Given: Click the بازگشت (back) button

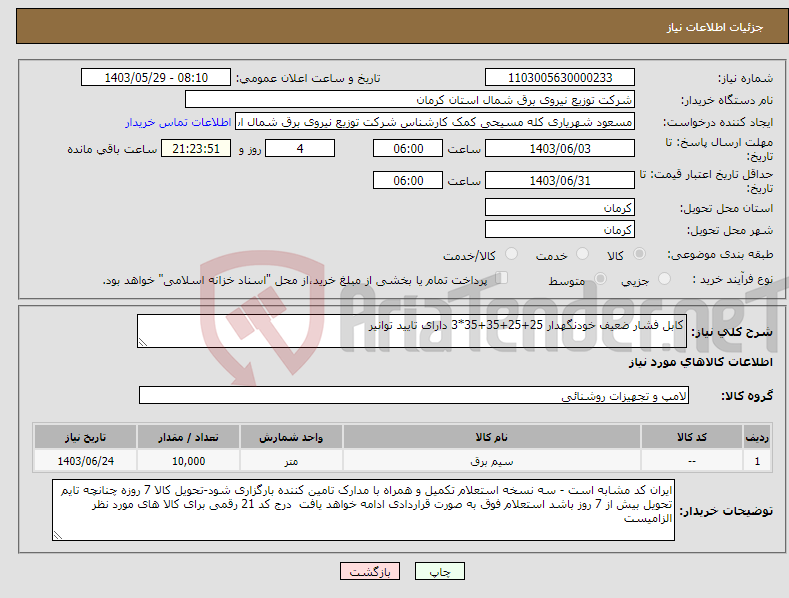Looking at the screenshot, I should click(370, 571).
